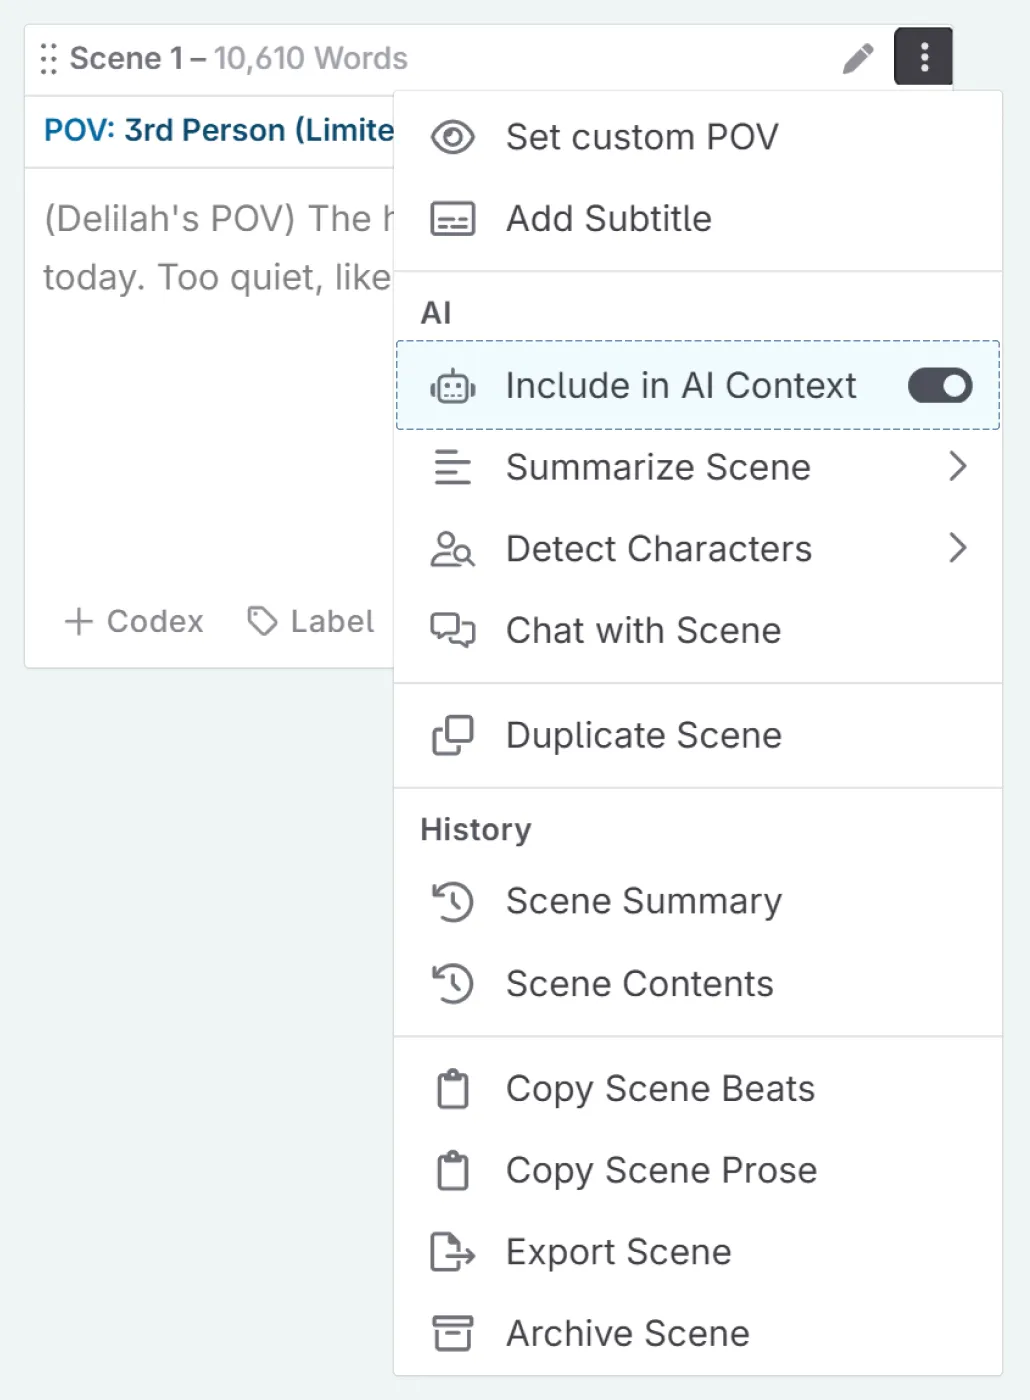Viewport: 1030px width, 1400px height.
Task: Open the POV: 3rd Person selector
Action: point(218,130)
